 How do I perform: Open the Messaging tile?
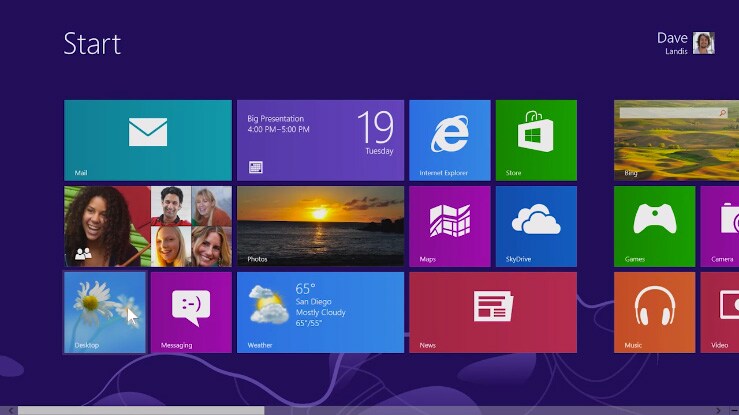pyautogui.click(x=191, y=312)
